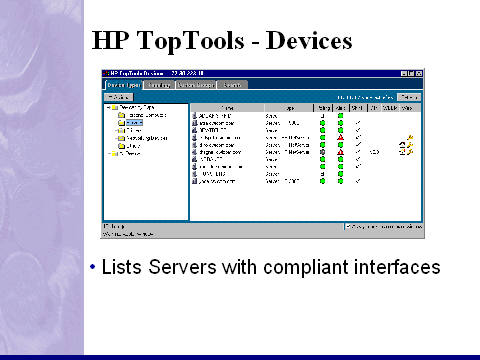Viewport: 480px width, 360px height.
Task: Expand the third child folder in the tree
Action: pyautogui.click(x=116, y=130)
